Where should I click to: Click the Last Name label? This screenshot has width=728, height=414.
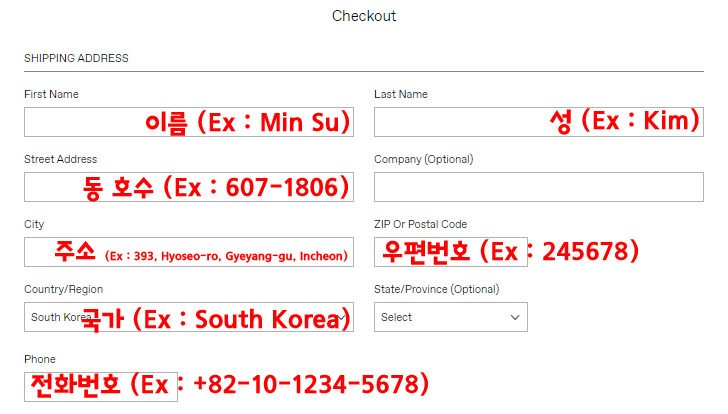click(x=401, y=94)
